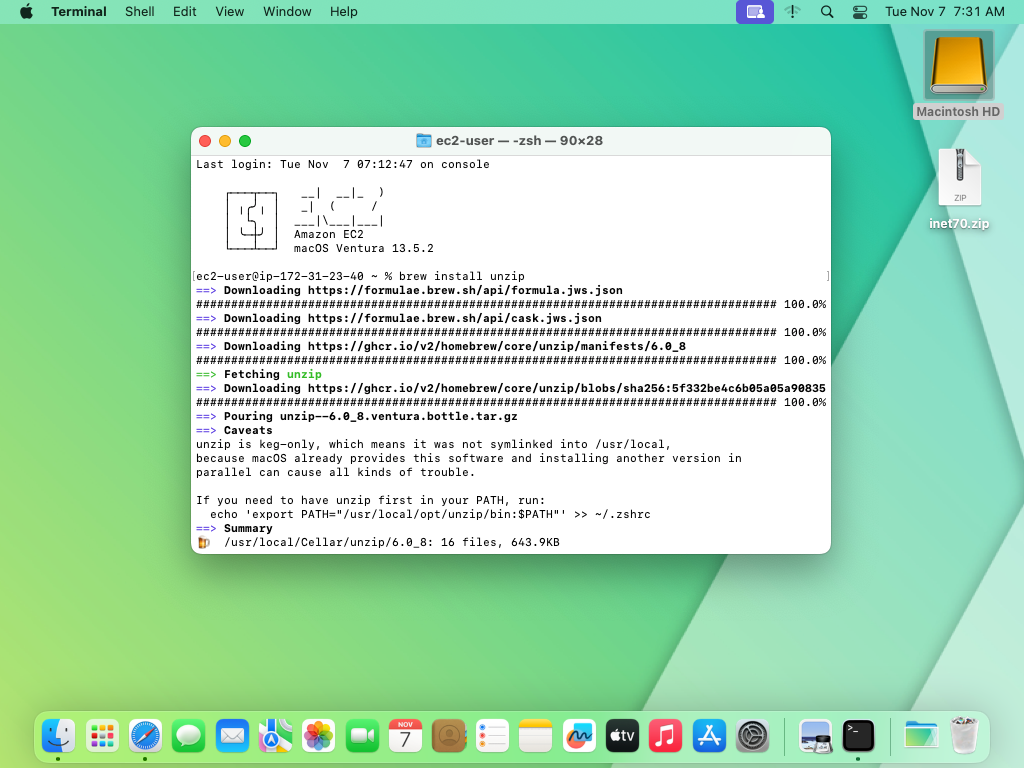Screen dimensions: 1024x768
Task: Select the Macintosh HD desktop drive
Action: [958, 75]
